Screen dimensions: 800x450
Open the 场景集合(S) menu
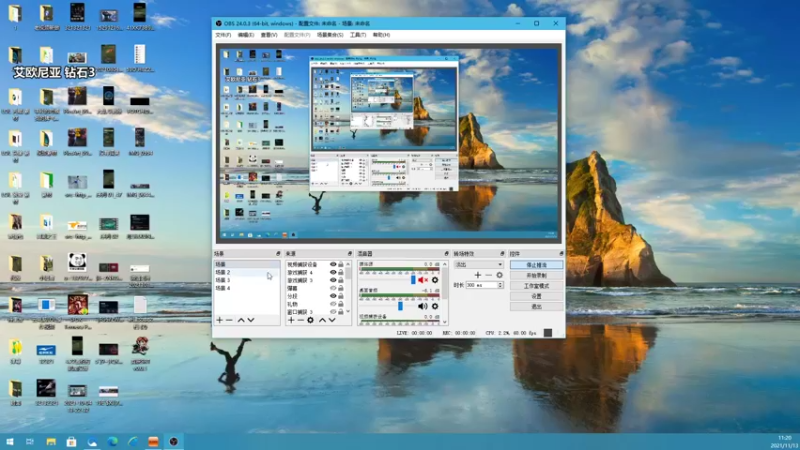(330, 35)
